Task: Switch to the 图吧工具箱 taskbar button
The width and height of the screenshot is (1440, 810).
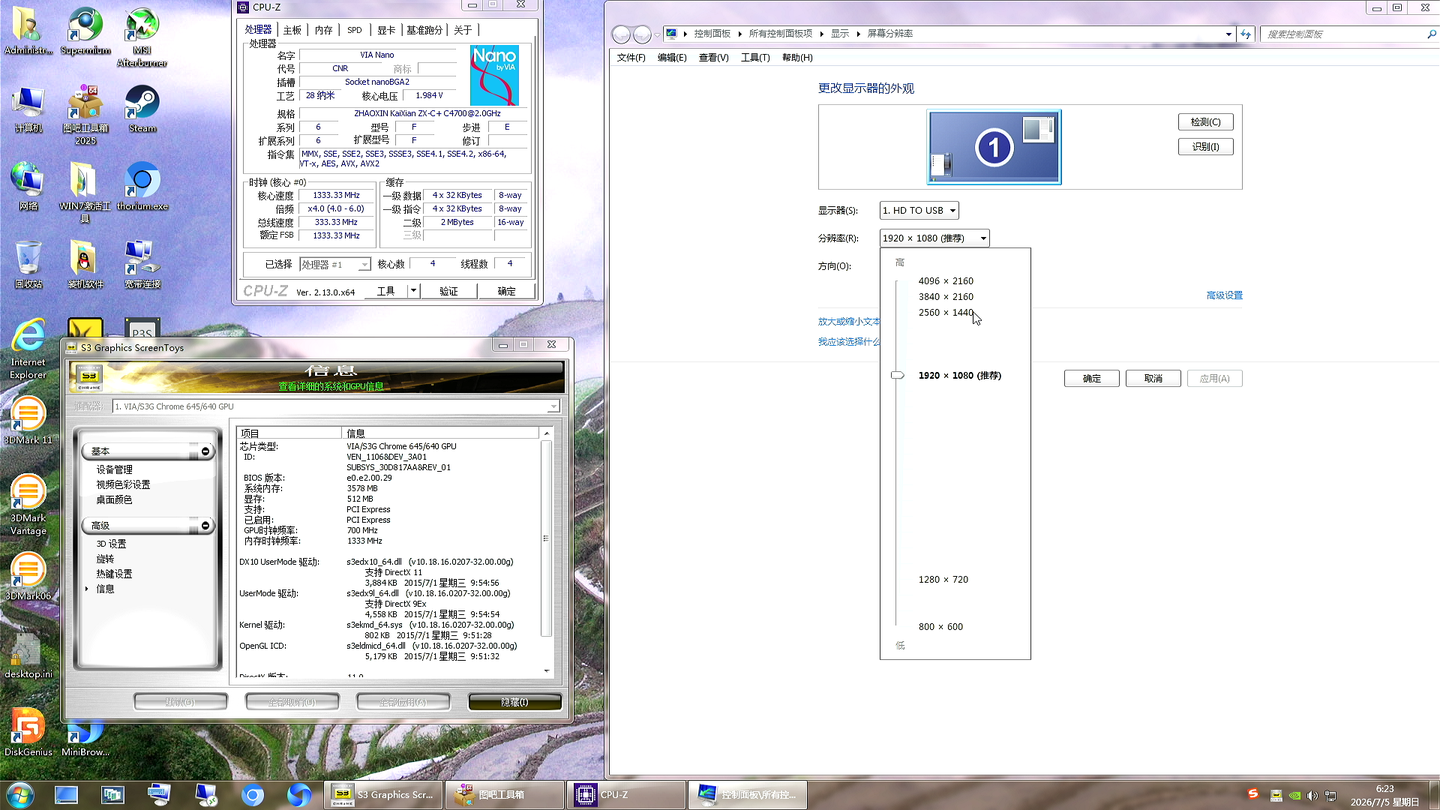Action: pyautogui.click(x=504, y=795)
